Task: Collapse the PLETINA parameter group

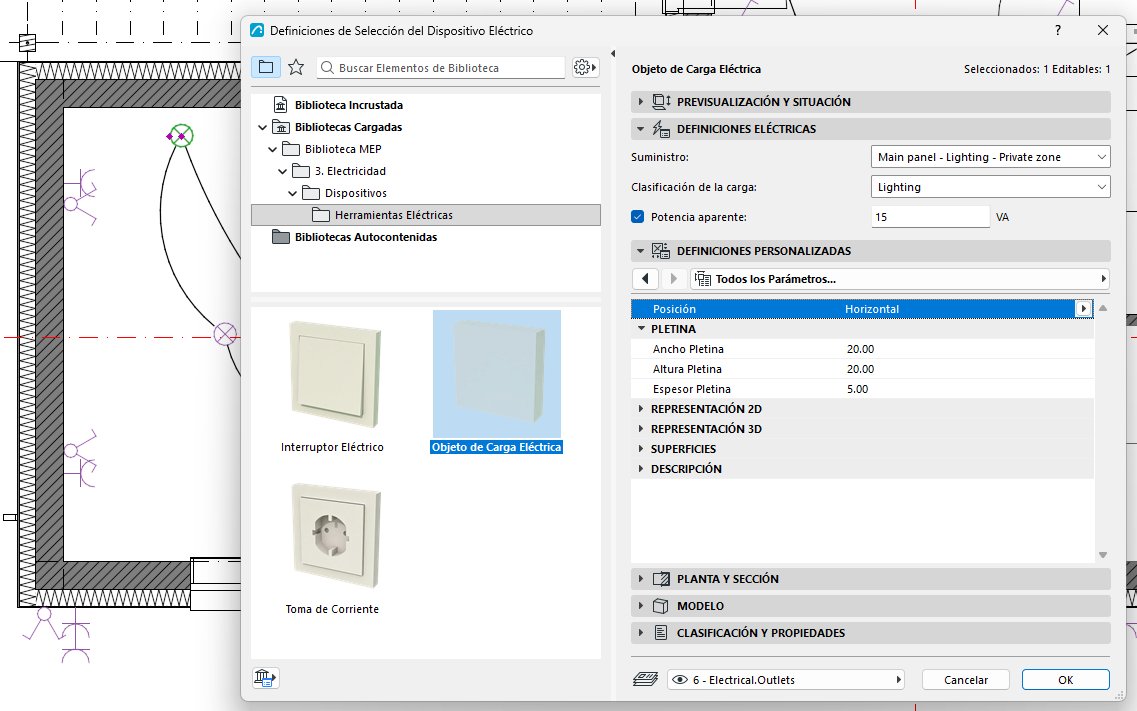Action: 641,329
